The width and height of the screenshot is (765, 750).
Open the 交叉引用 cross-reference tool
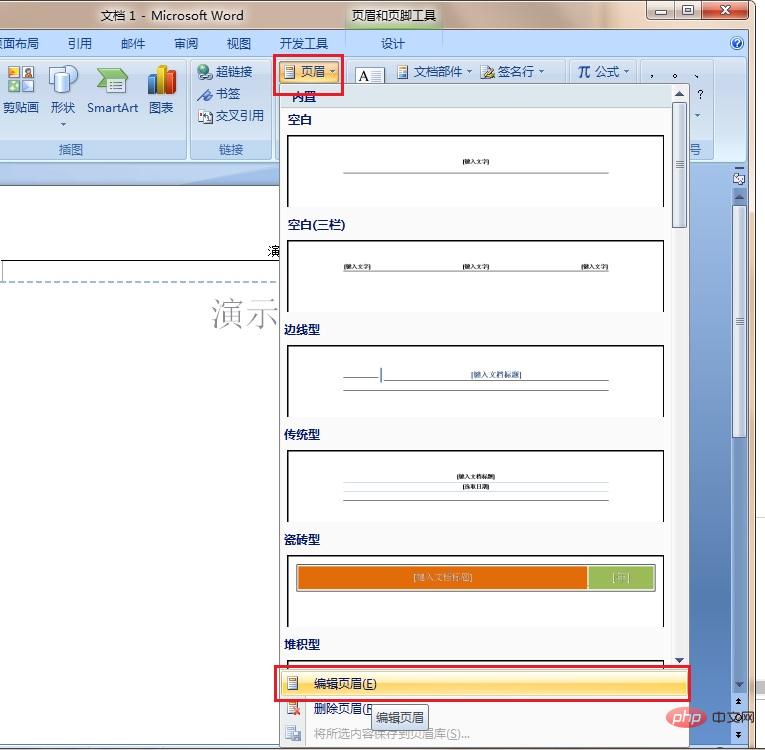tap(231, 116)
